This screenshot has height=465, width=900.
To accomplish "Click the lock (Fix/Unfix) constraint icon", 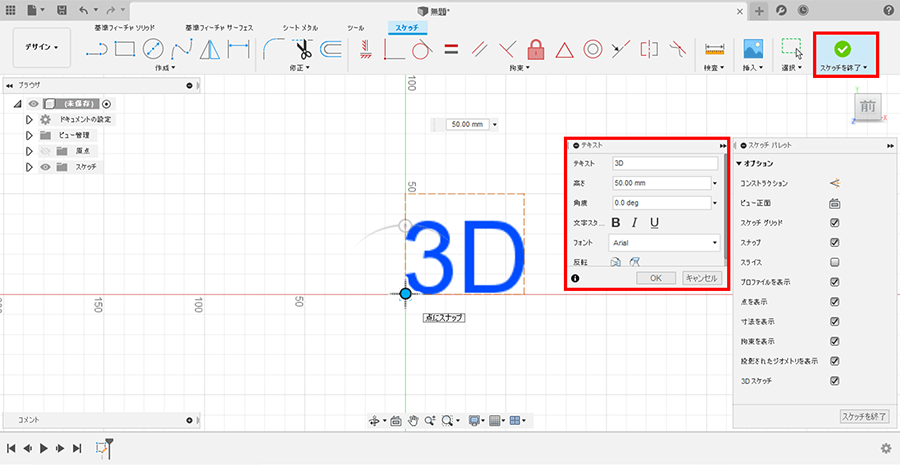I will click(x=536, y=48).
